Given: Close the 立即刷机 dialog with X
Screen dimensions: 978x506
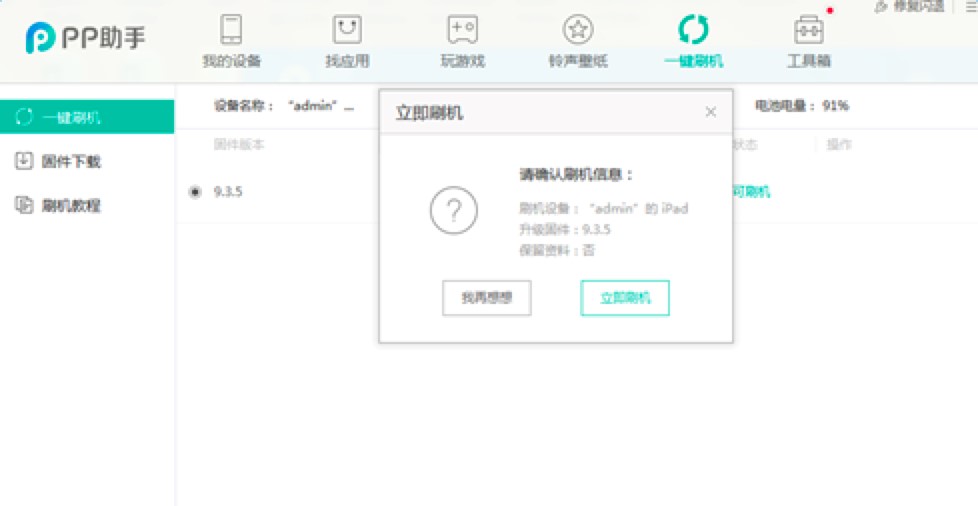Looking at the screenshot, I should [710, 112].
